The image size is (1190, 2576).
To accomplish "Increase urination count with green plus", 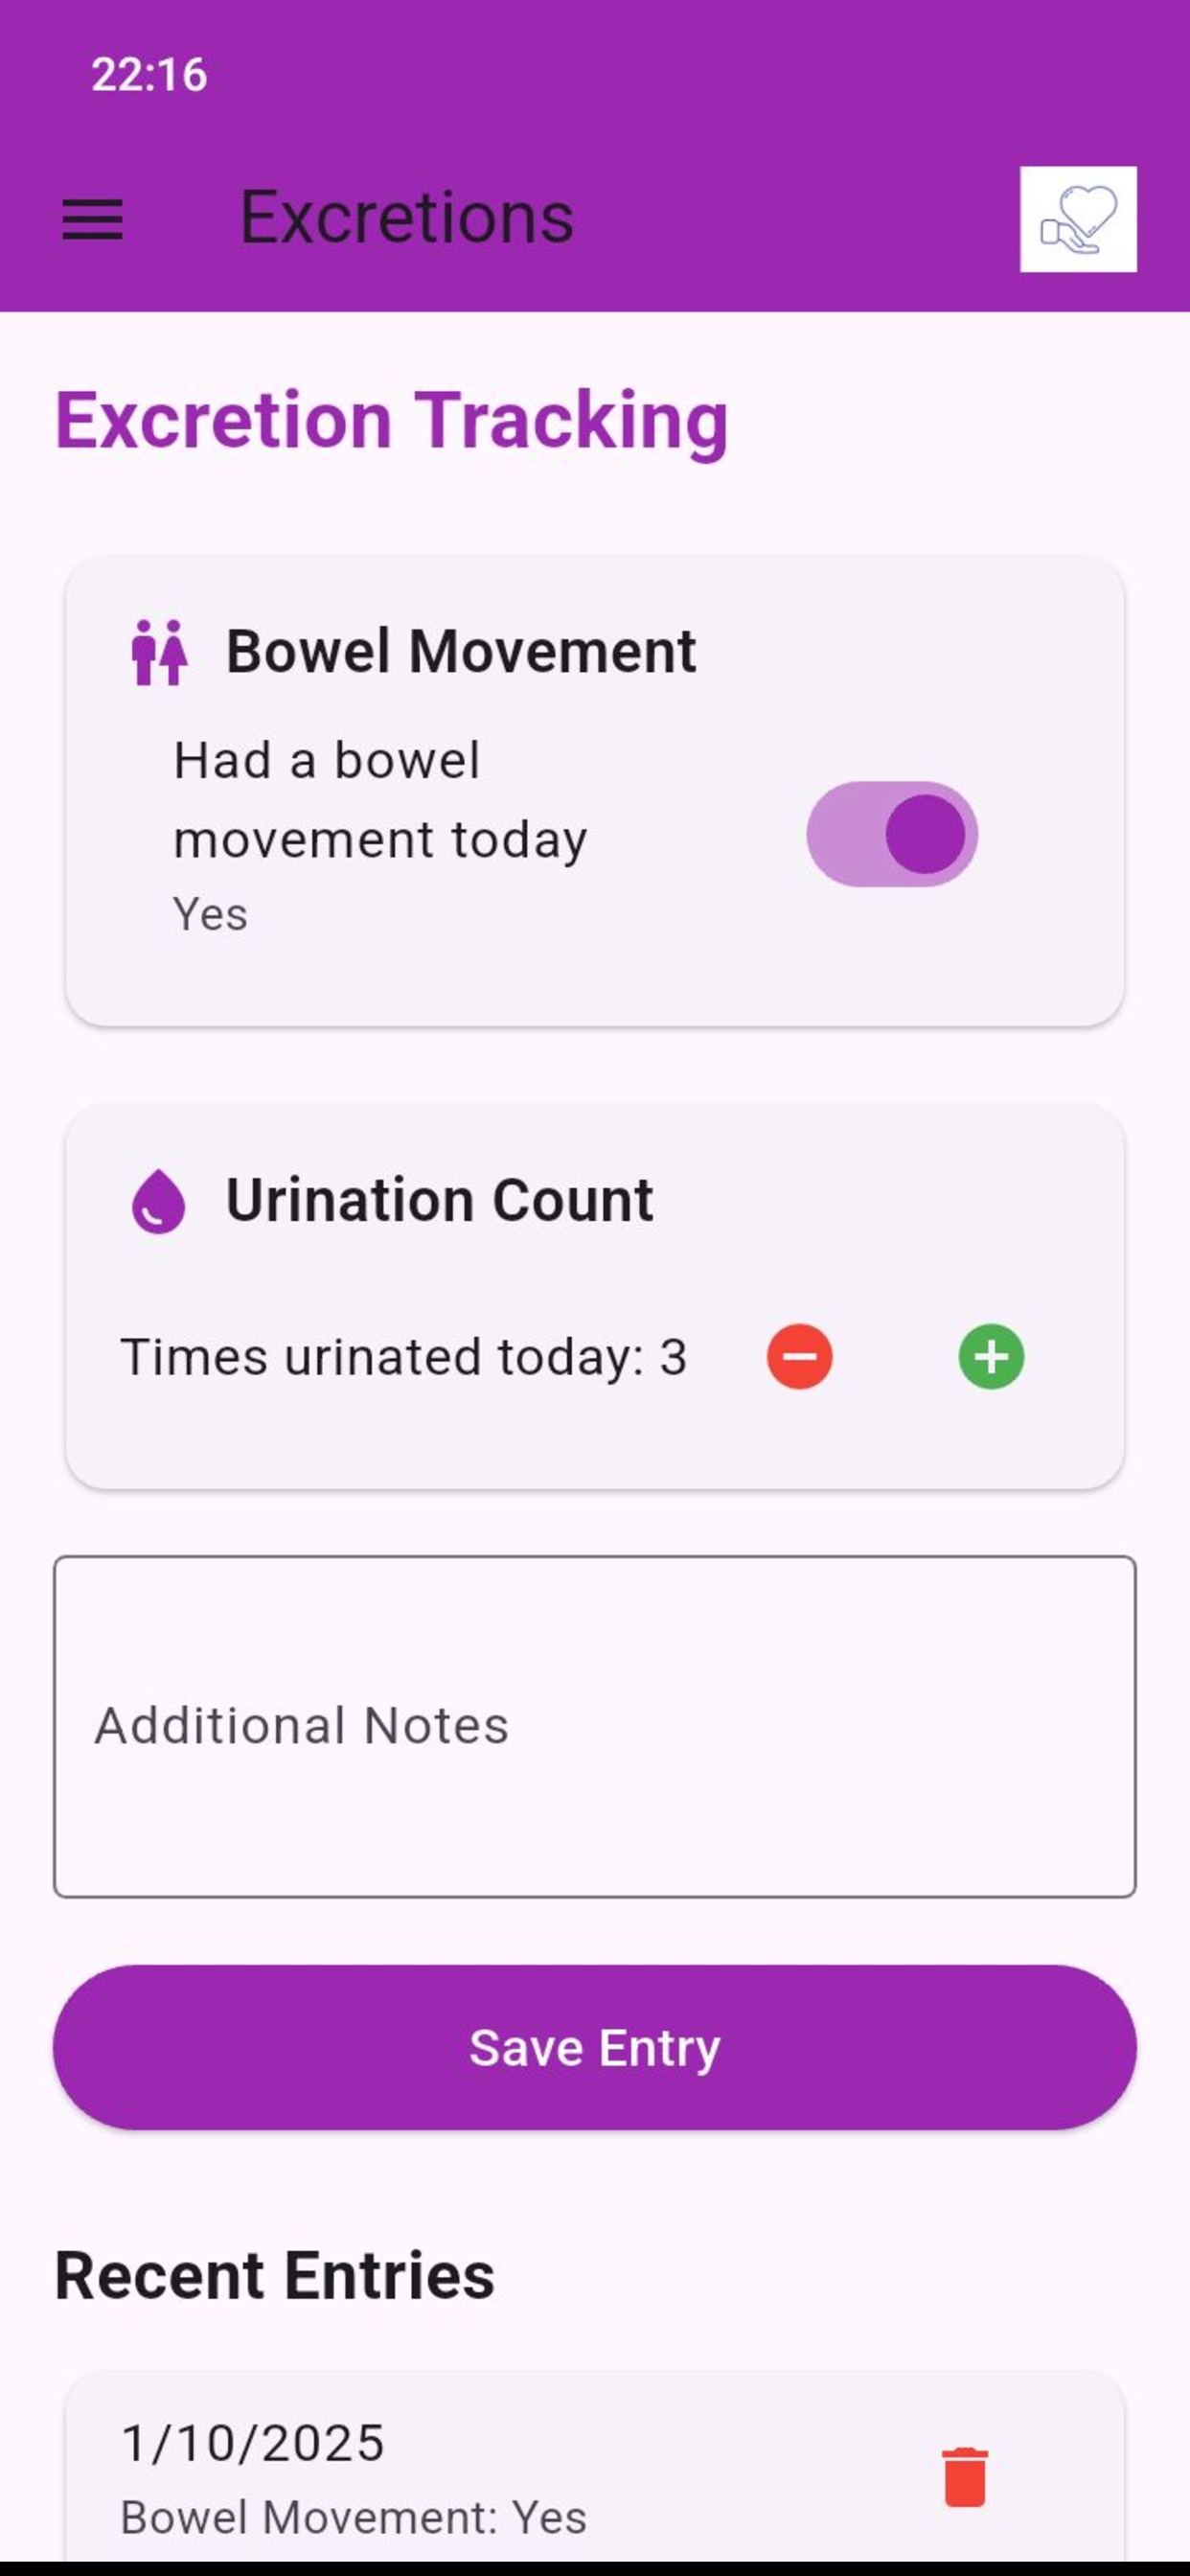I will point(991,1357).
